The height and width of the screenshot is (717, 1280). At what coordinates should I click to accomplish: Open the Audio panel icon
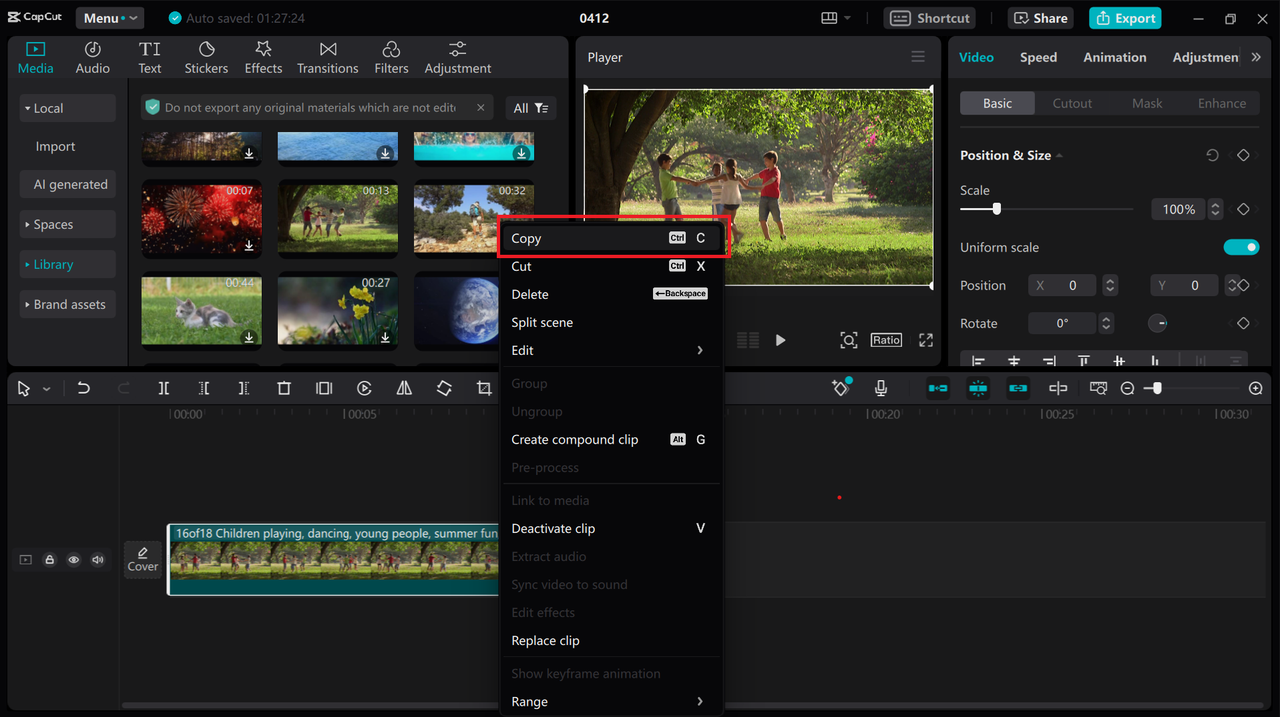point(92,57)
